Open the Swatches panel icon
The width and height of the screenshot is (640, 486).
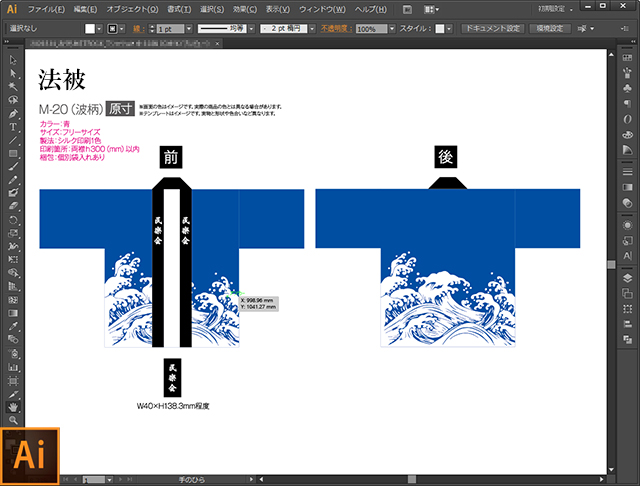627,58
